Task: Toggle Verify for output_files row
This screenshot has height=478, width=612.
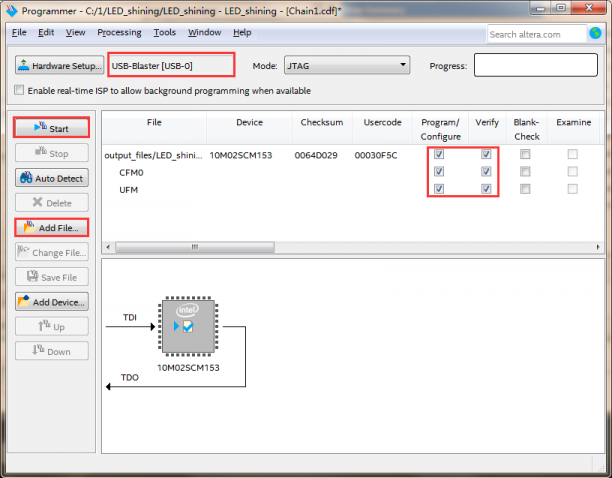Action: 486,154
